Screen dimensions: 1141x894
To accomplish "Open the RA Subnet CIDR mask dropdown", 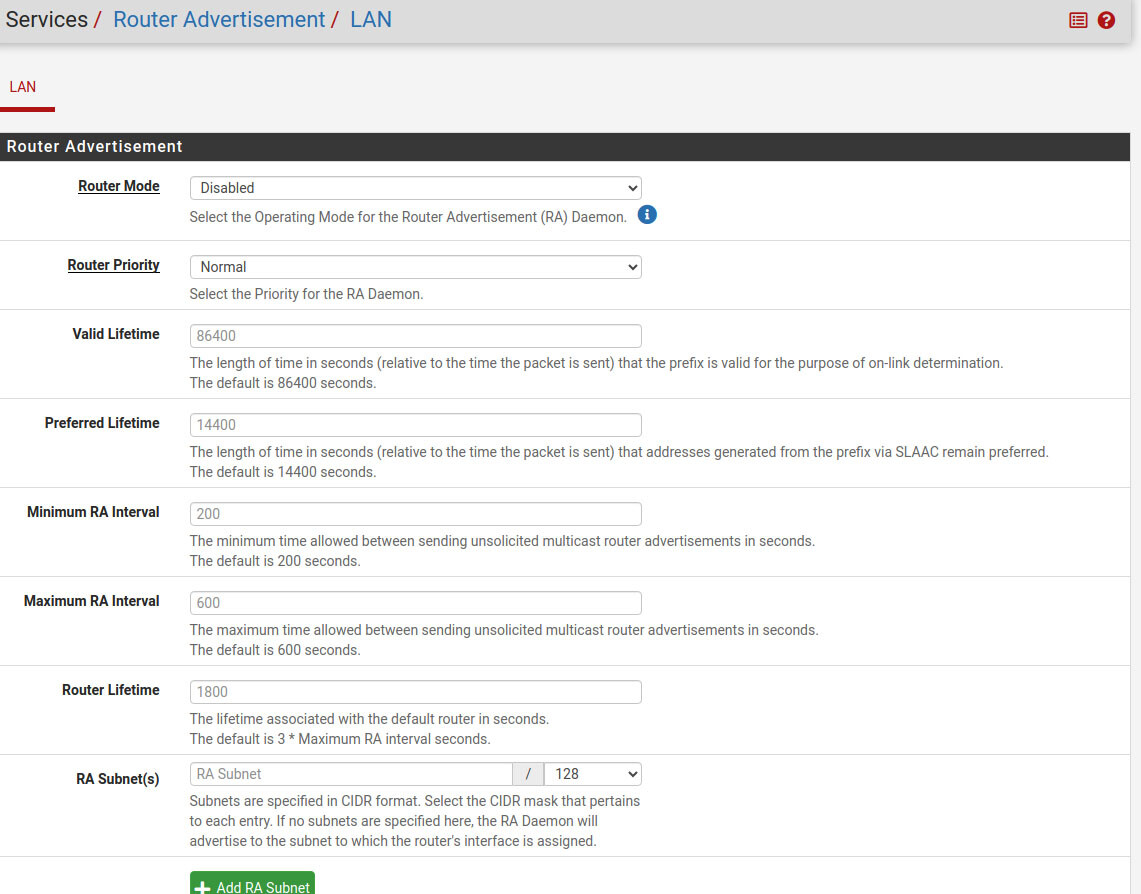I will click(x=593, y=774).
